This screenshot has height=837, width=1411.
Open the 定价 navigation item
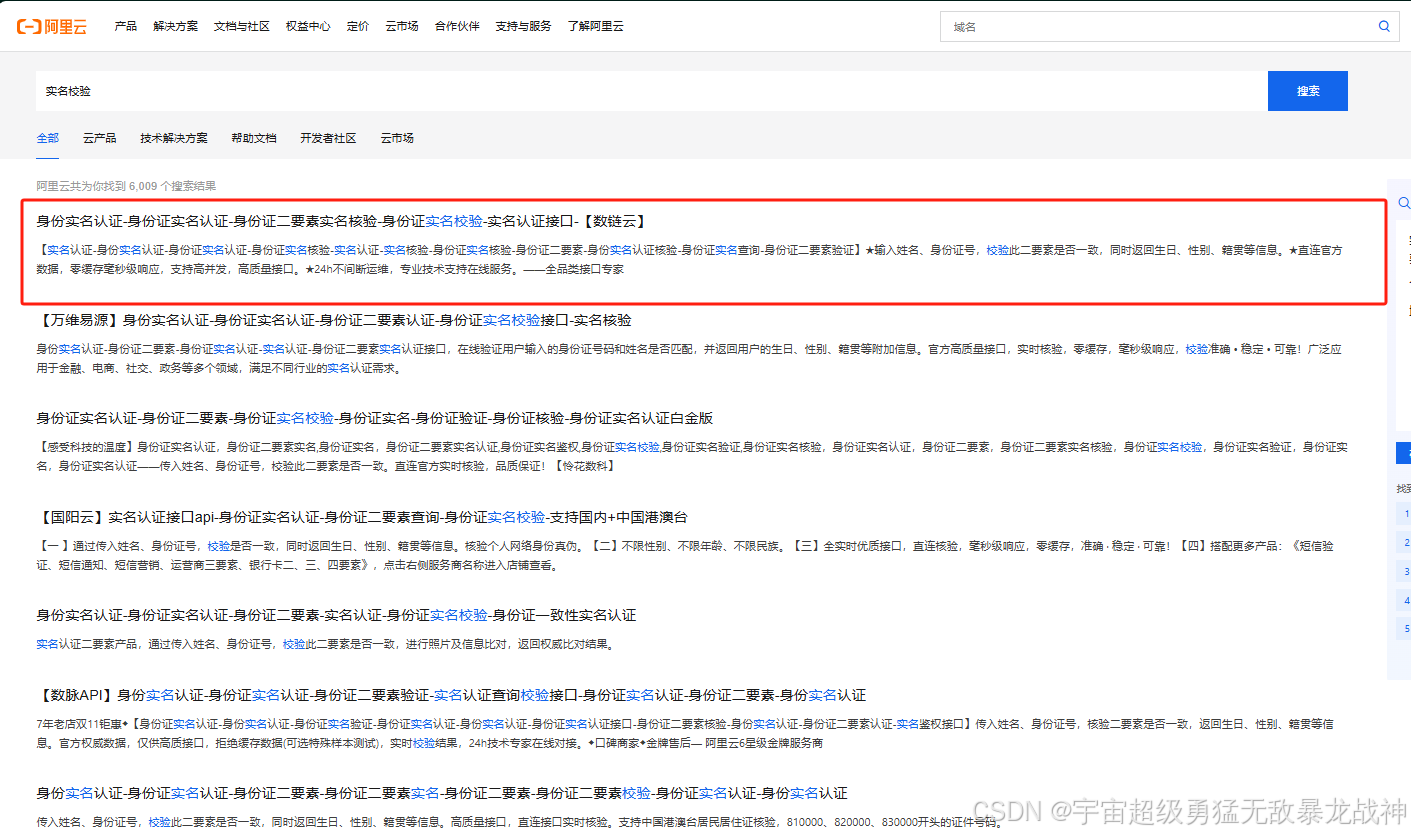(358, 26)
